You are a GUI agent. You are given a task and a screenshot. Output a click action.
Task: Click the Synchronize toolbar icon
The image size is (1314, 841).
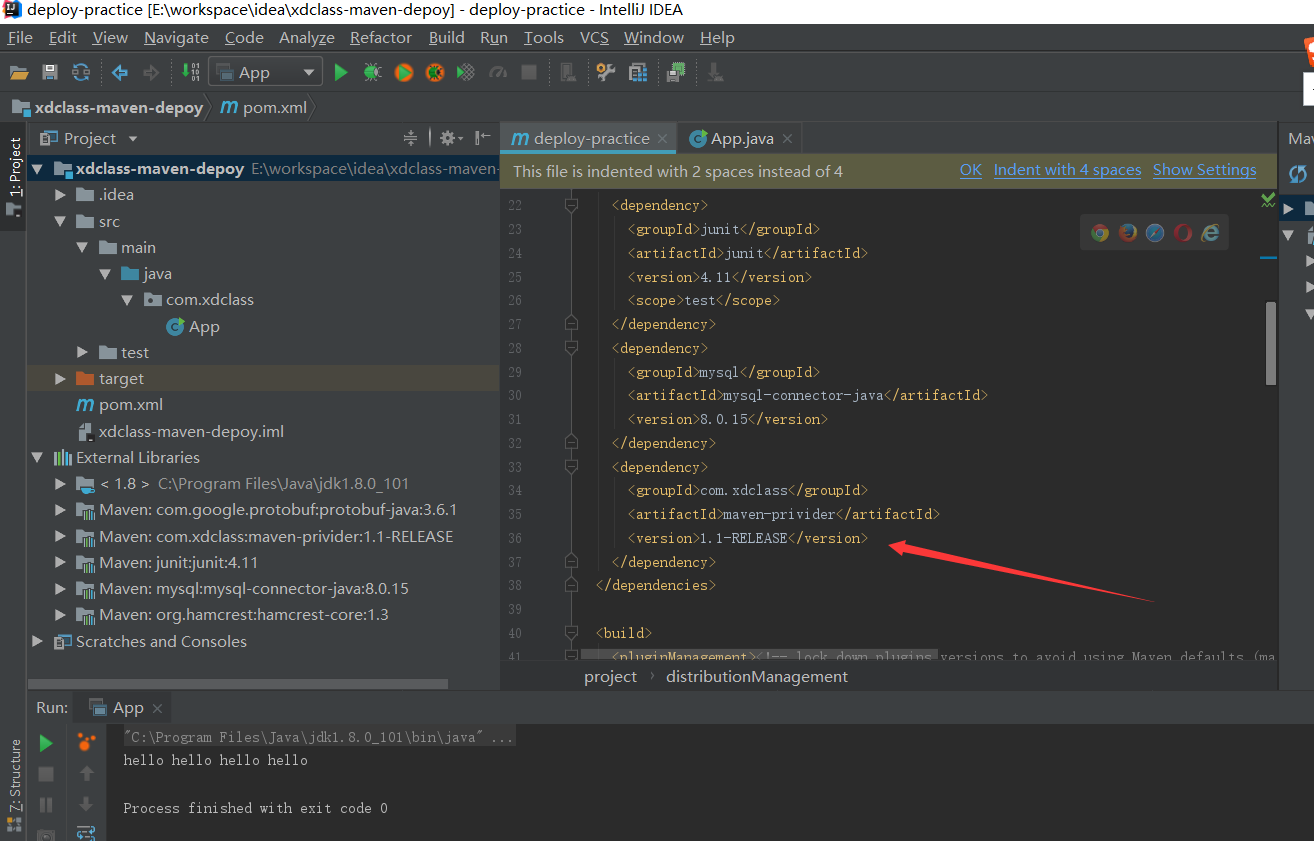click(x=82, y=72)
